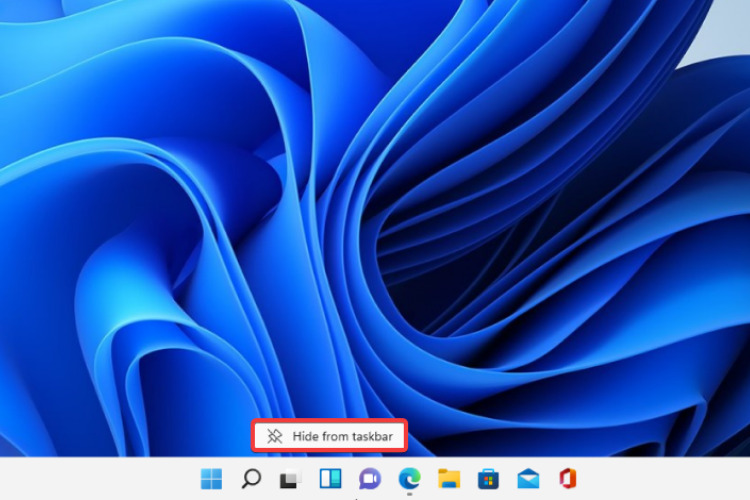The image size is (750, 500).
Task: Open the Windows Start menu
Action: pos(212,478)
